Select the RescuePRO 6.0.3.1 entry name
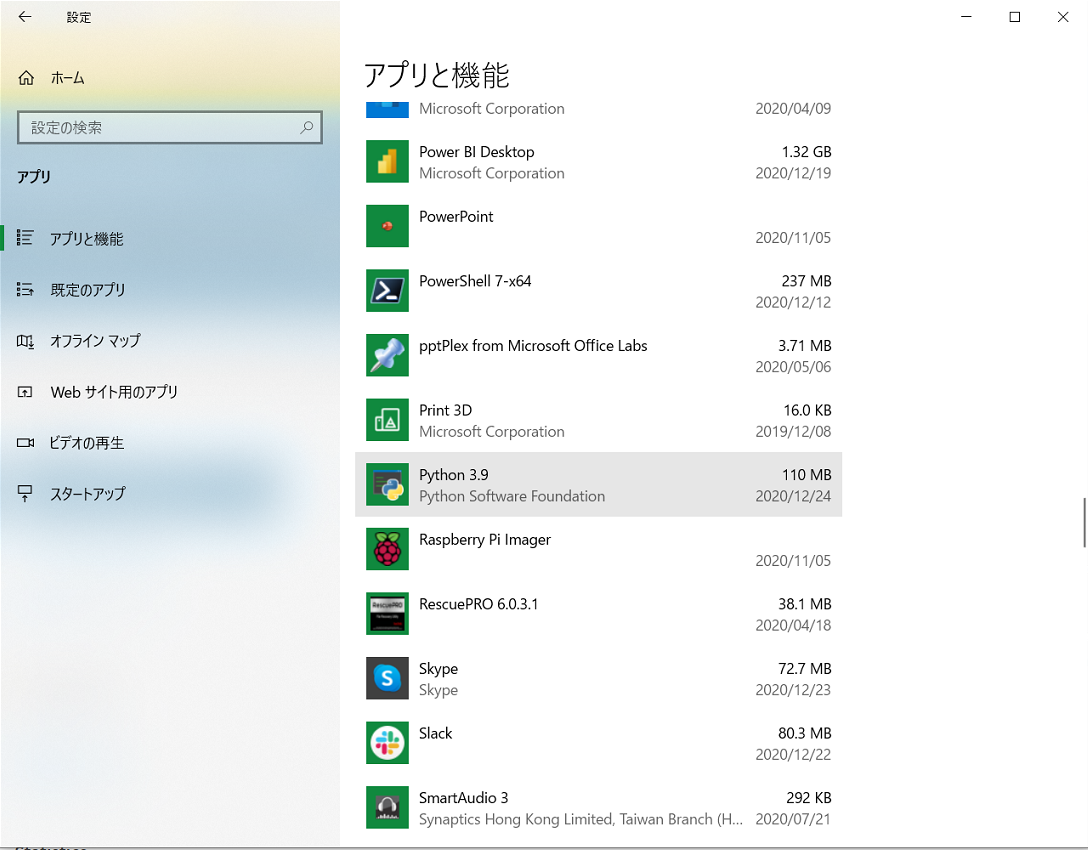Image resolution: width=1088 pixels, height=850 pixels. (x=479, y=604)
